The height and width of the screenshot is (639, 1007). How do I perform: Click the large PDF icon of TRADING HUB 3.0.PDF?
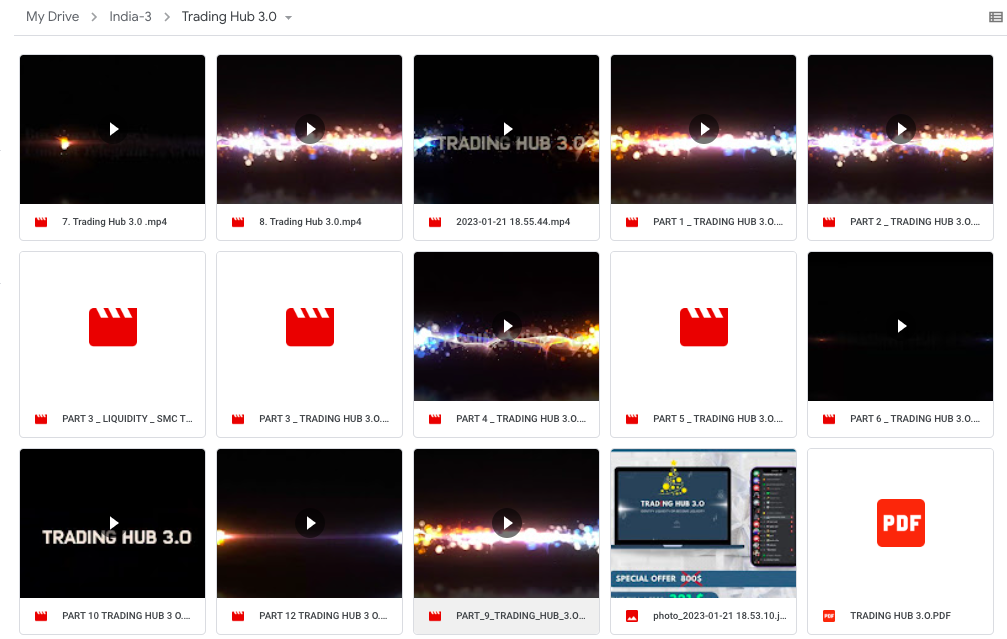click(901, 523)
